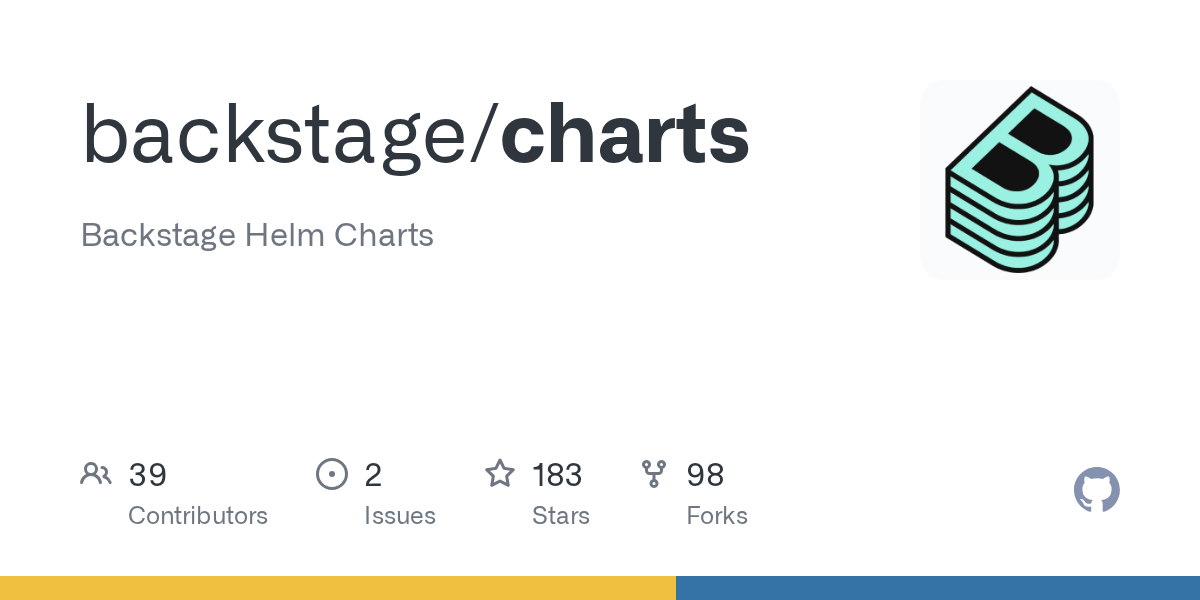Click the issues count 2

(x=373, y=475)
